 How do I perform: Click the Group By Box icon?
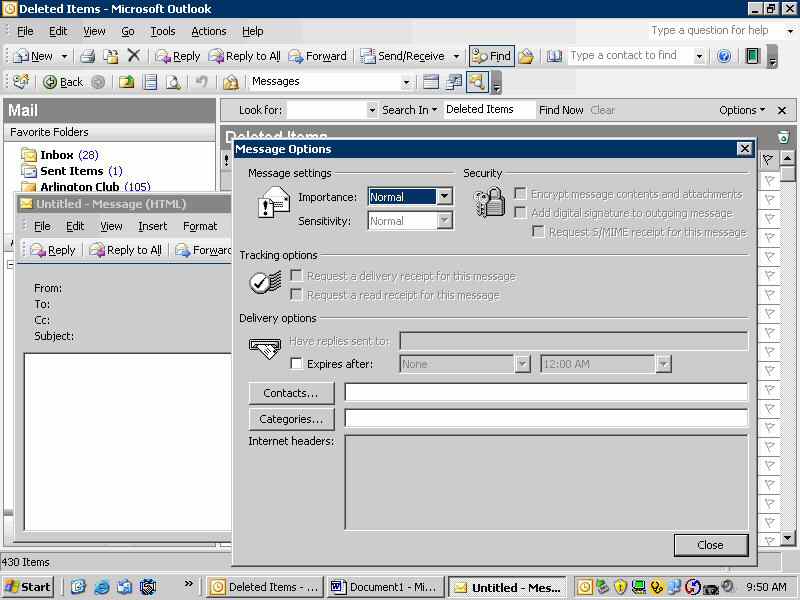[x=431, y=82]
